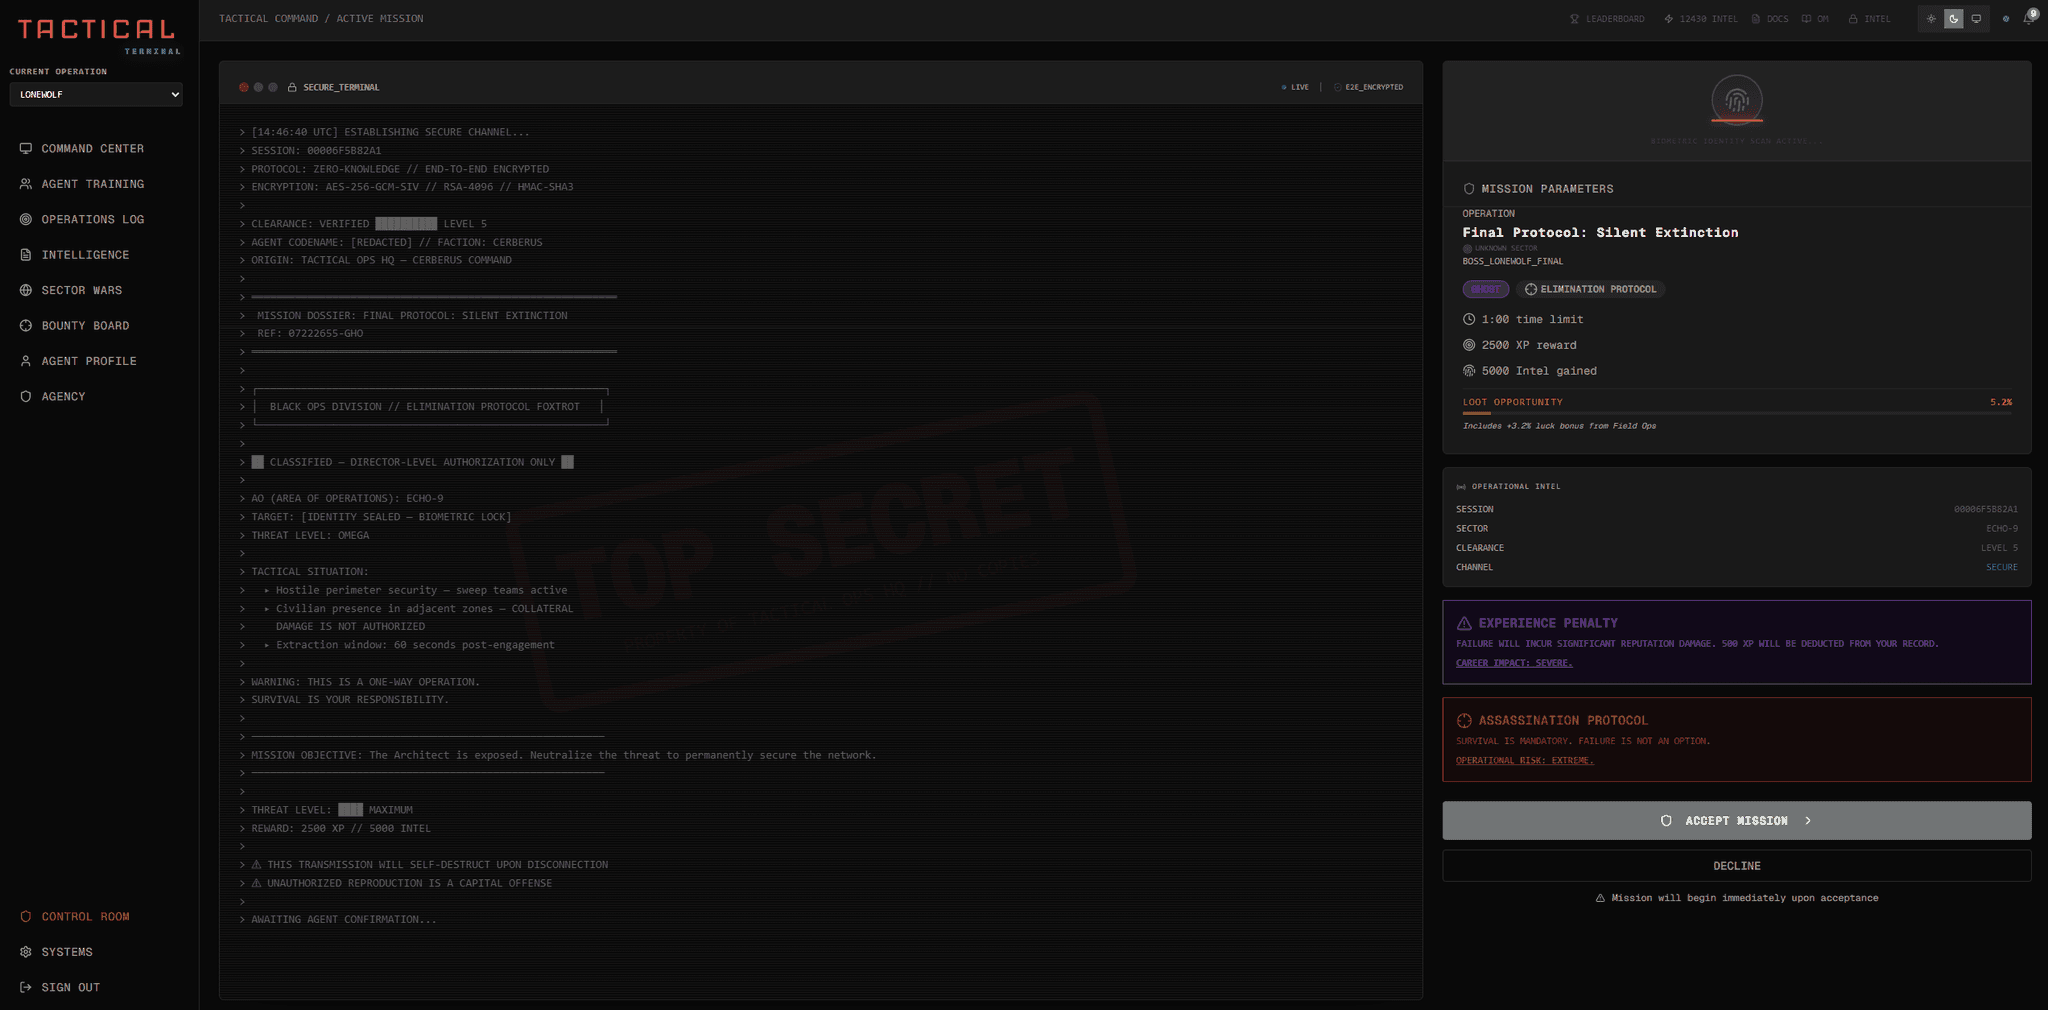Click the Accept Mission button
Viewport: 2048px width, 1010px height.
click(x=1736, y=820)
